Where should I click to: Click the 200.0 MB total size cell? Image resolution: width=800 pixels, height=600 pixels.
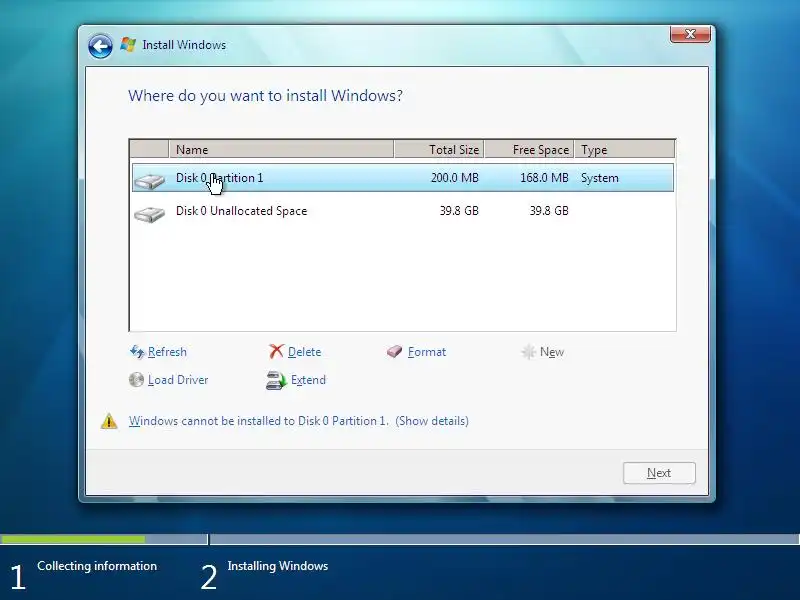[x=455, y=178]
